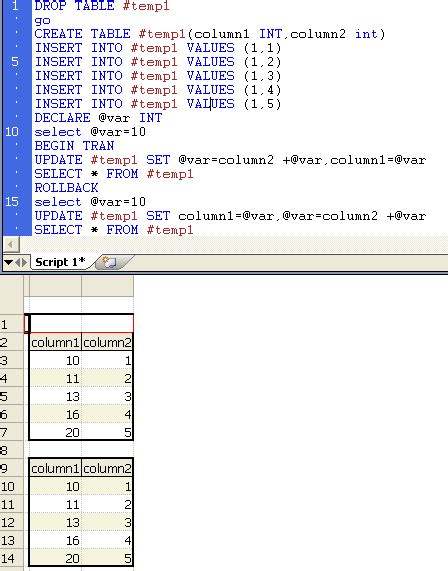Select cell with value 13 in row 12
Image resolution: width=448 pixels, height=571 pixels.
pyautogui.click(x=55, y=523)
